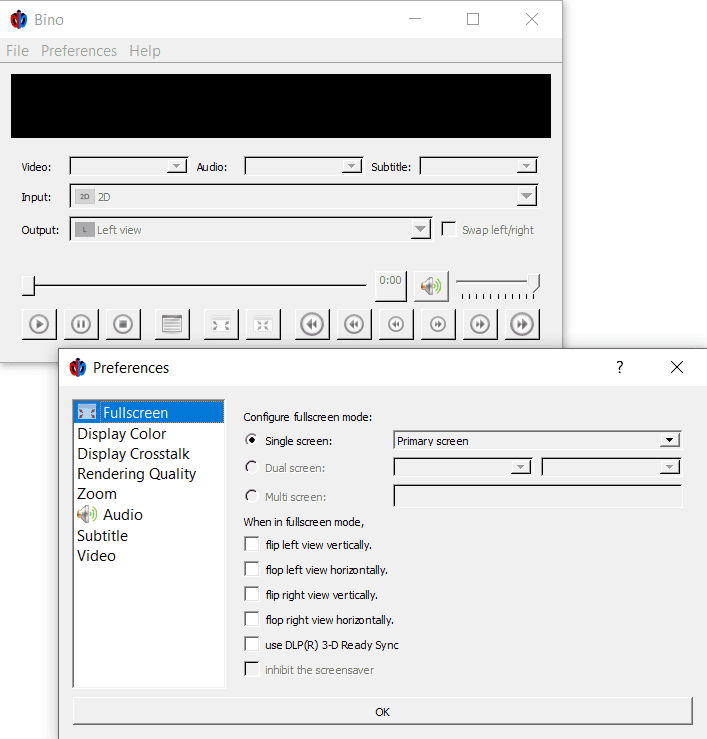Seek backward the largest step

point(312,324)
